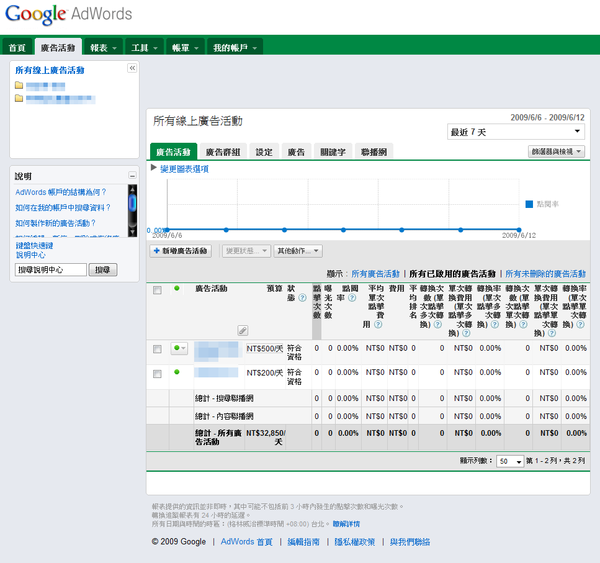Viewport: 600px width, 563px height.
Task: Open the AdWords 帳戶的結構為何 help link
Action: pyautogui.click(x=61, y=192)
